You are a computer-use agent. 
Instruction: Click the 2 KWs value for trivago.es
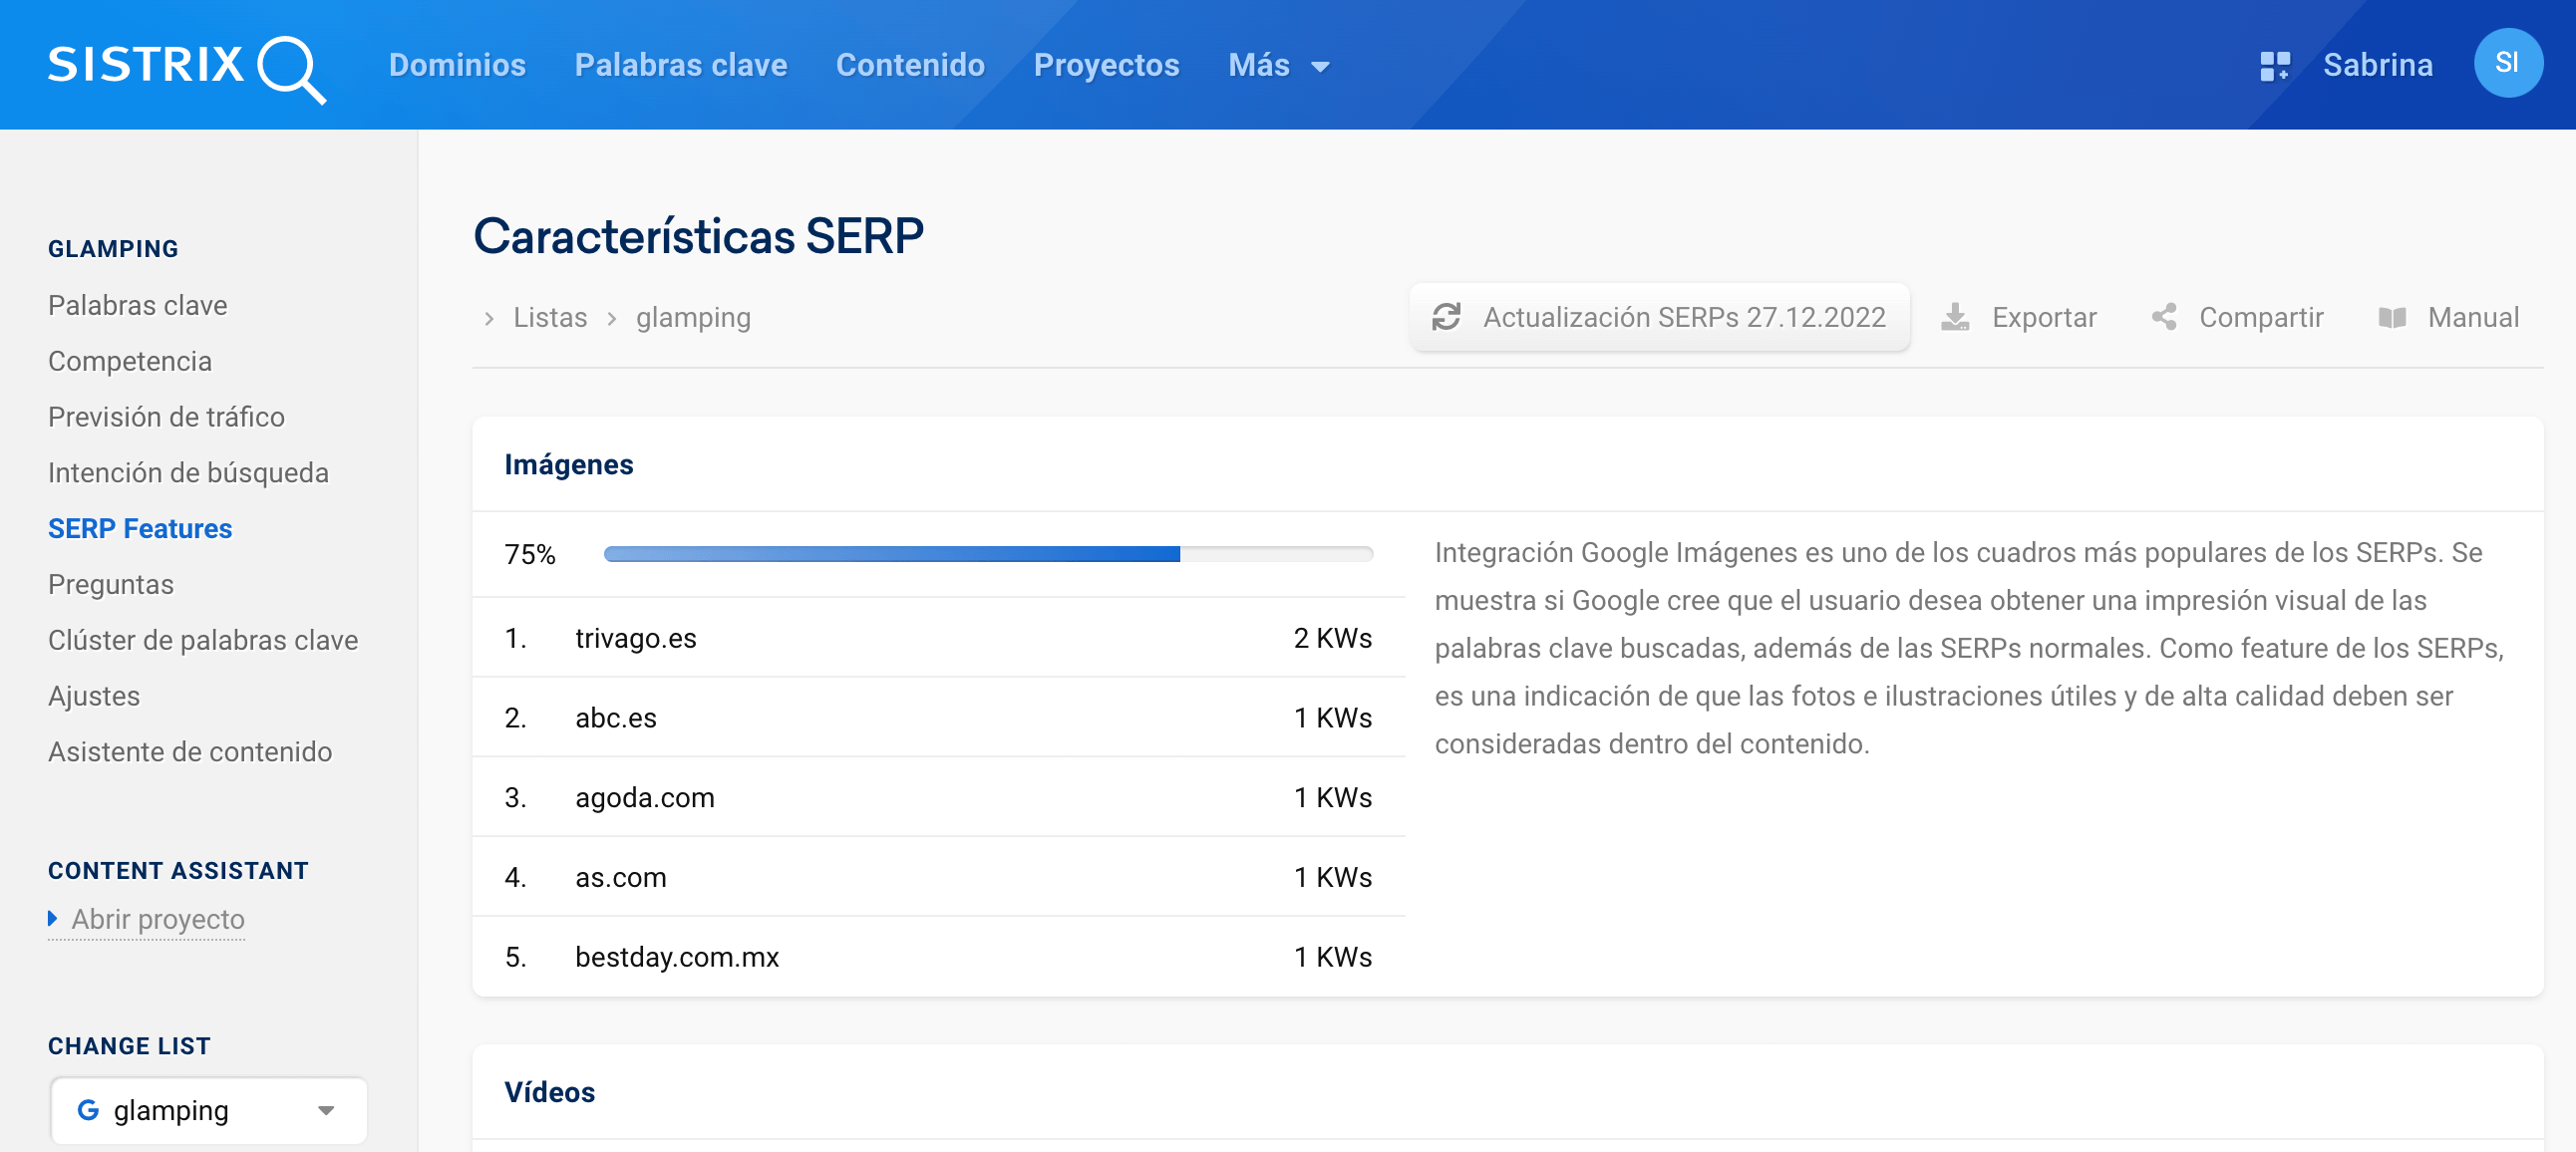point(1332,638)
